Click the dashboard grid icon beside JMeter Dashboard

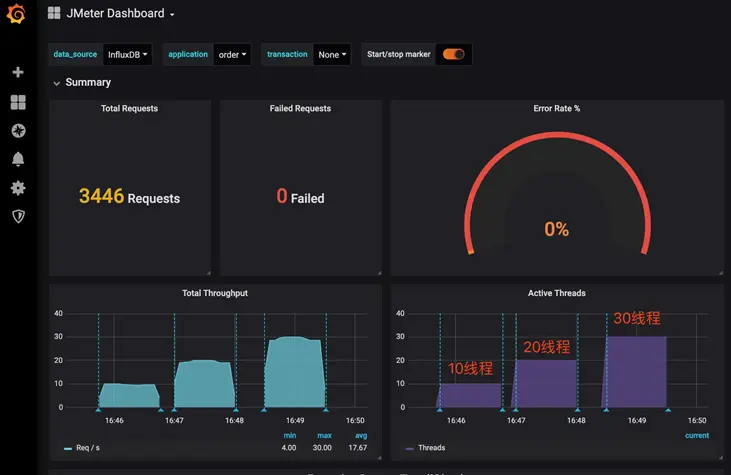point(54,13)
